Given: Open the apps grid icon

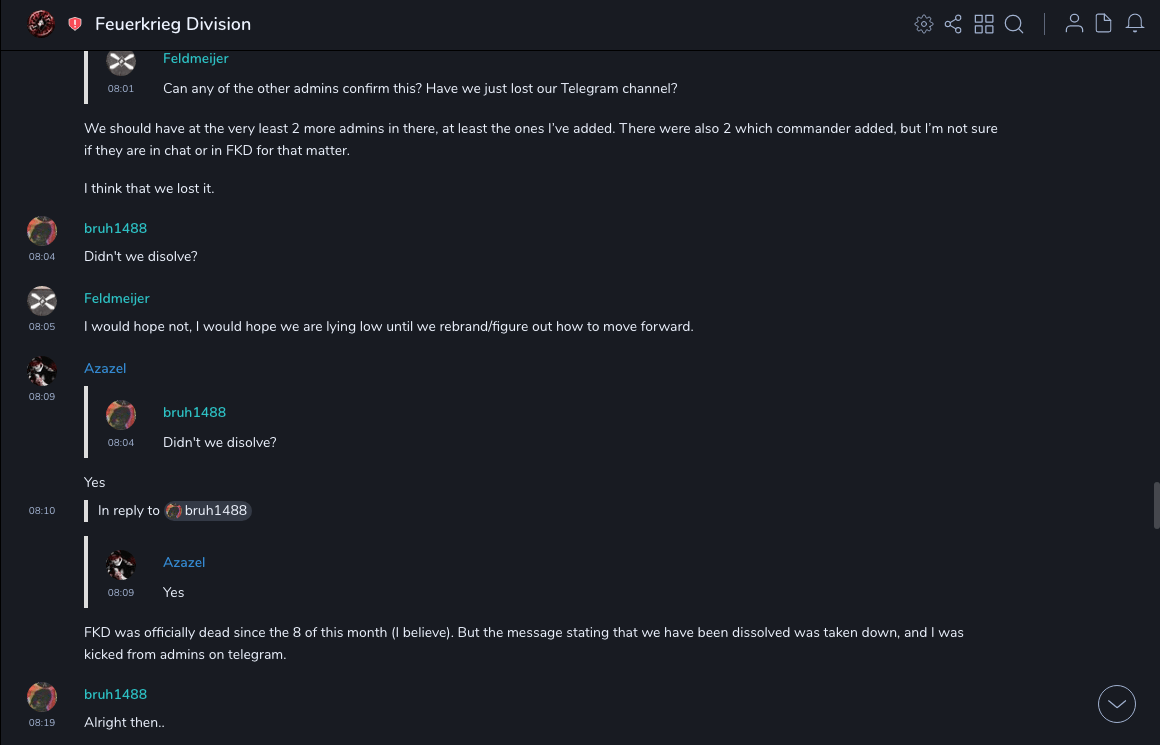Looking at the screenshot, I should click(x=984, y=24).
